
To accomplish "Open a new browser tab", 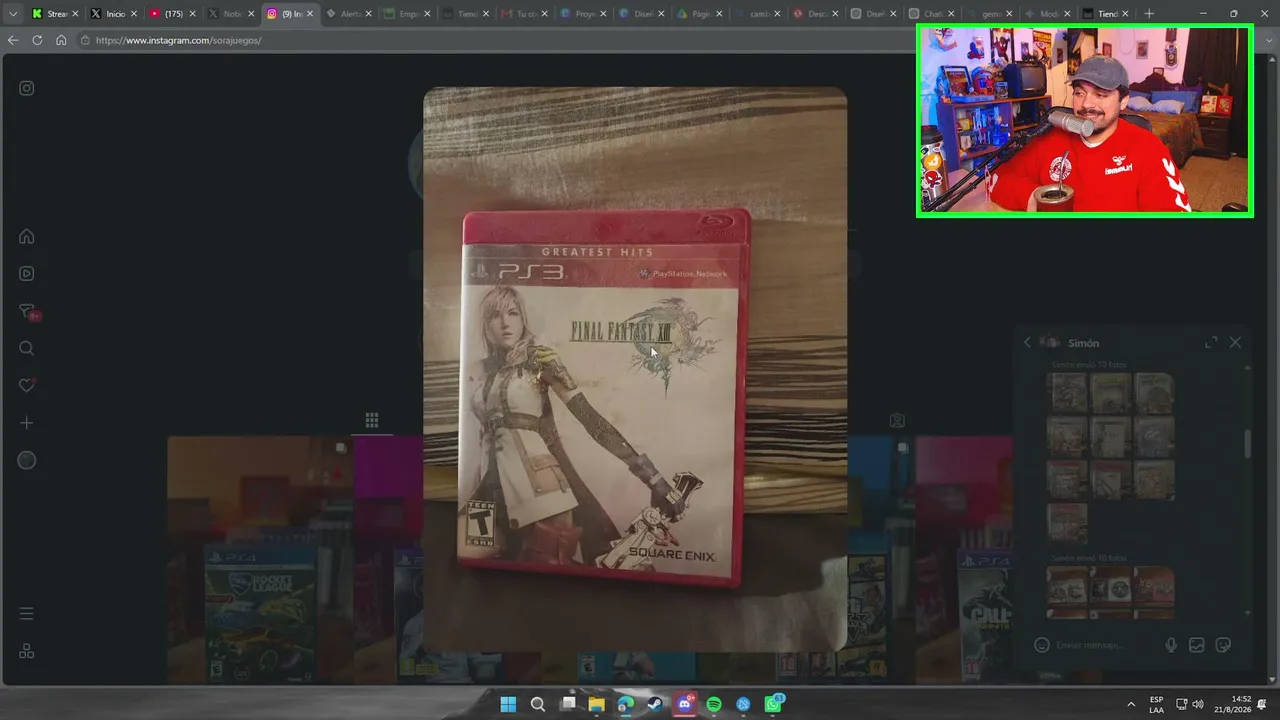I will [1149, 14].
